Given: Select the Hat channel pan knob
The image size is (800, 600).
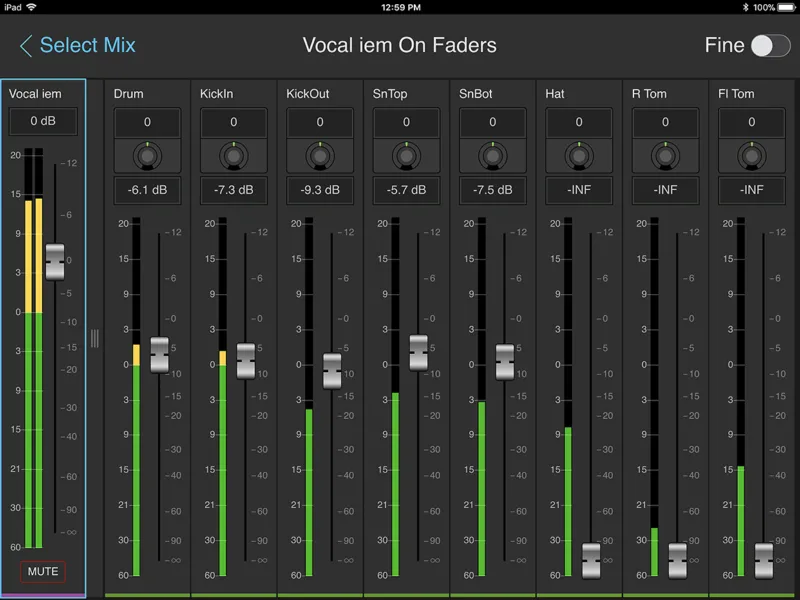Looking at the screenshot, I should pyautogui.click(x=579, y=156).
